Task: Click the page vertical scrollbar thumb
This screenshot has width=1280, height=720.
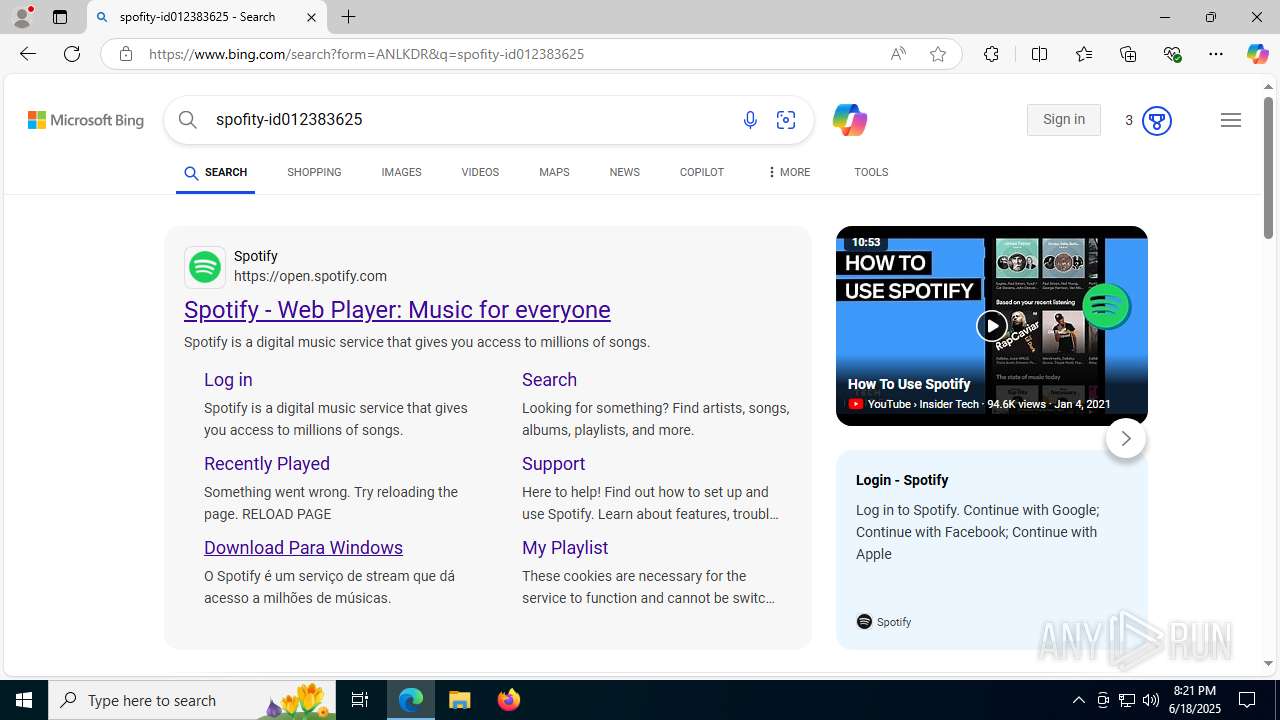Action: click(1268, 168)
